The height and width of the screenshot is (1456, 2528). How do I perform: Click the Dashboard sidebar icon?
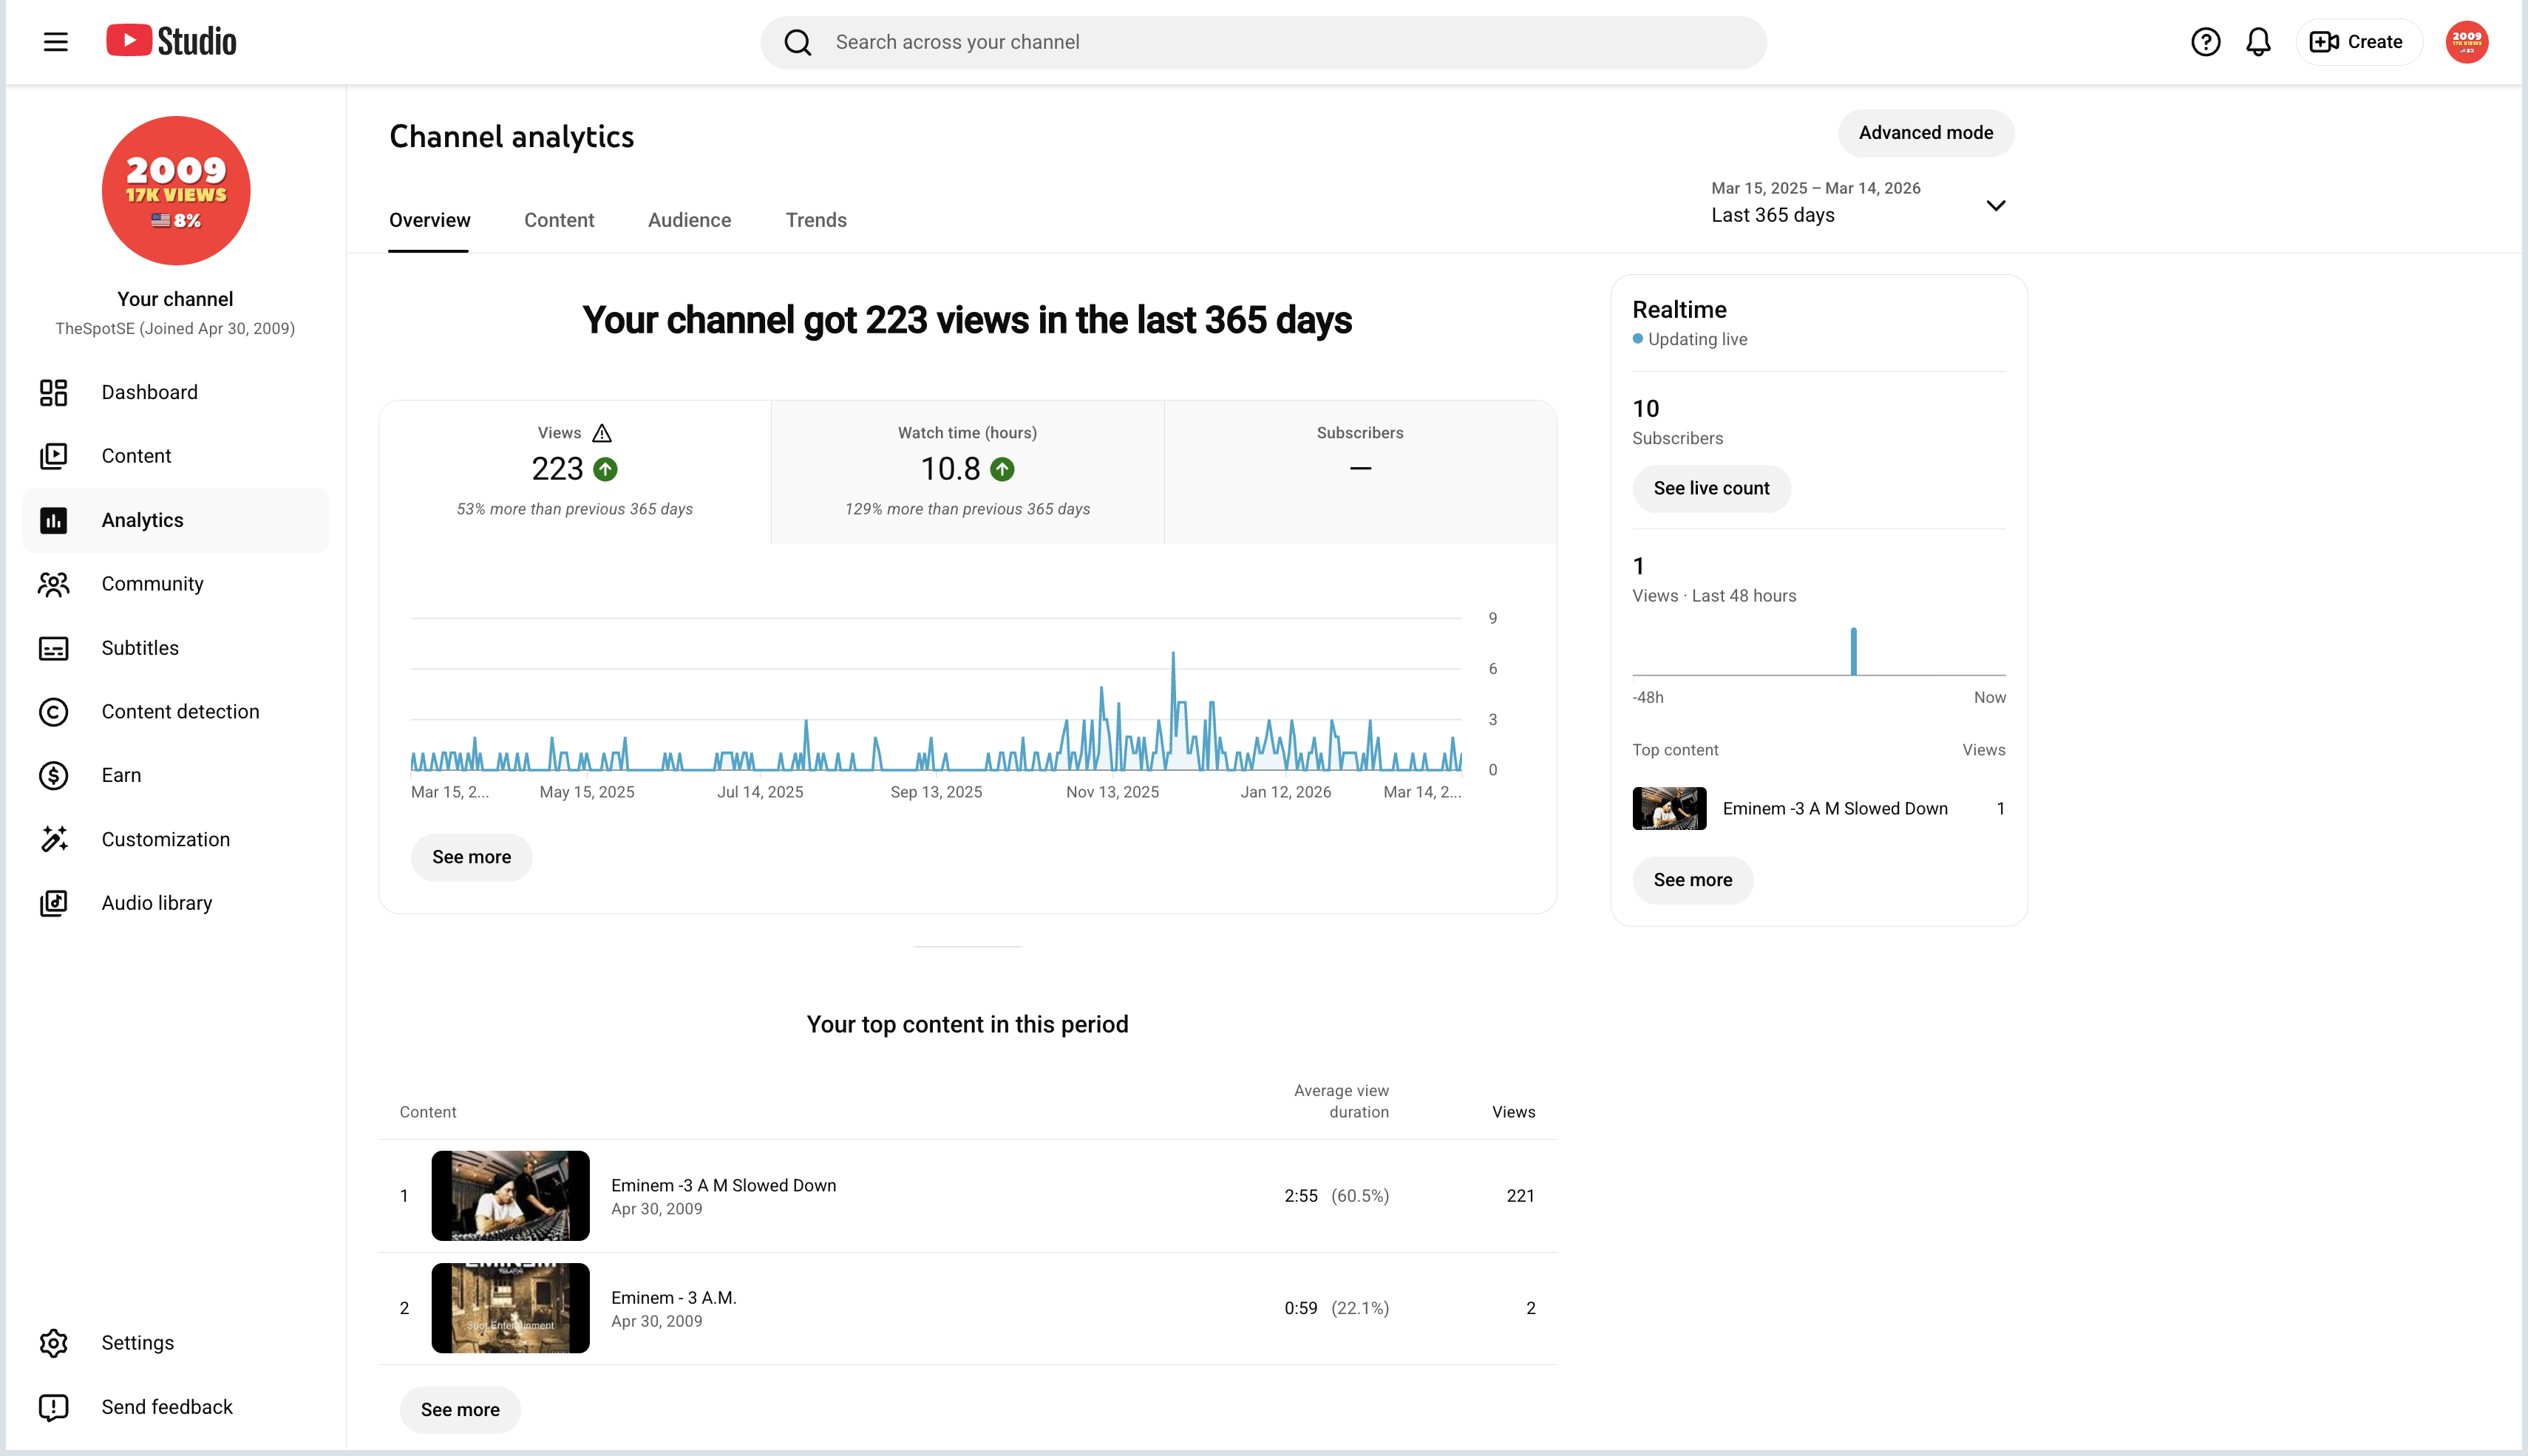point(53,392)
